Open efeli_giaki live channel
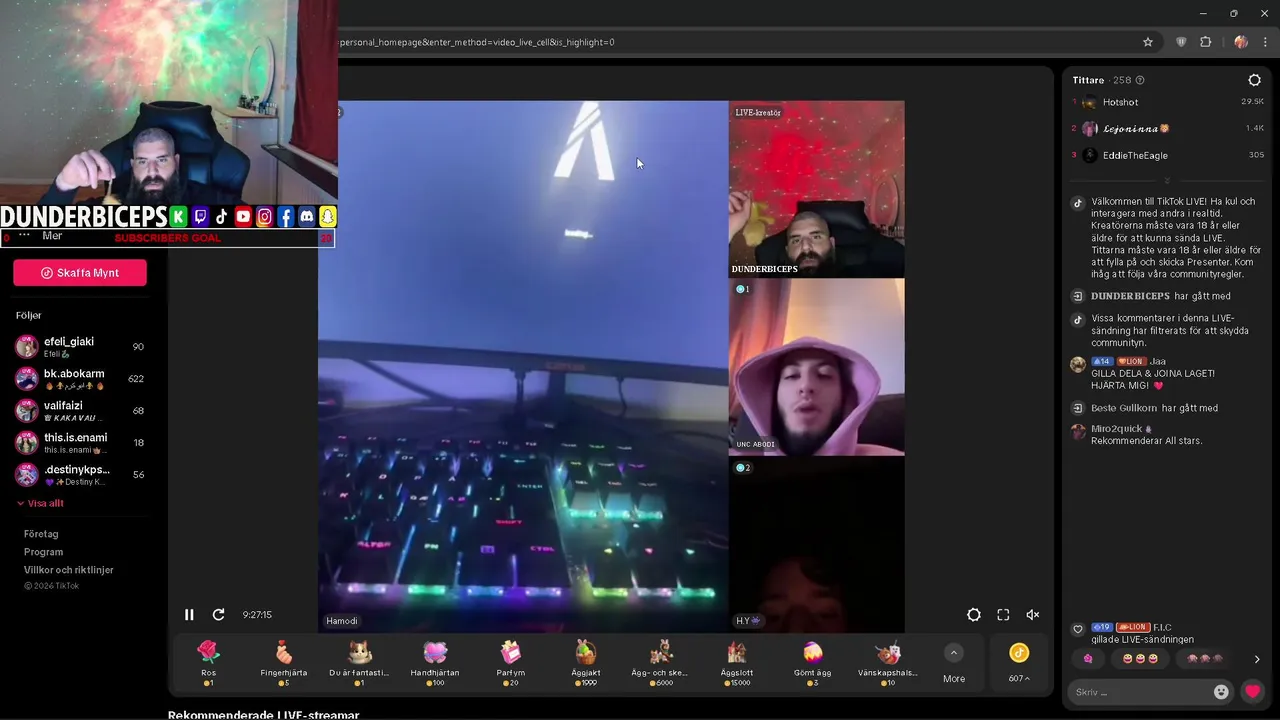Image resolution: width=1280 pixels, height=720 pixels. pyautogui.click(x=80, y=347)
